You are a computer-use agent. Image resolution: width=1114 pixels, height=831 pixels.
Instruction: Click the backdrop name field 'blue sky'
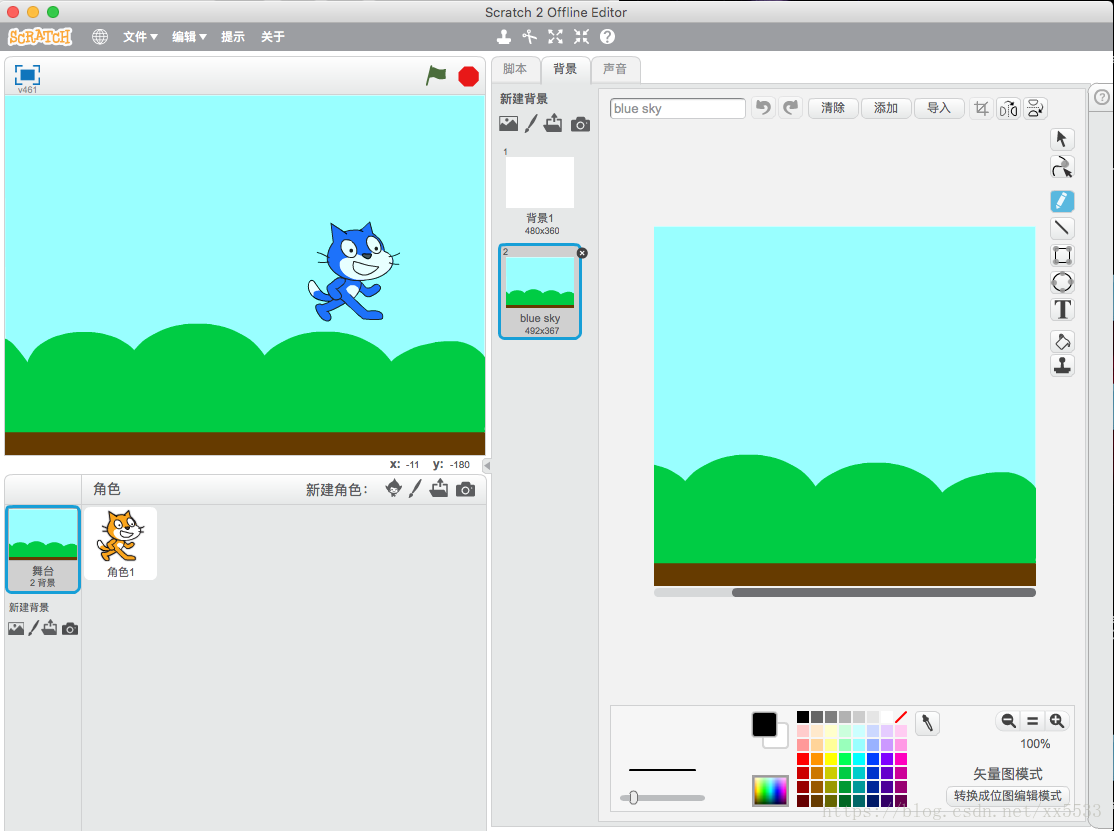677,108
